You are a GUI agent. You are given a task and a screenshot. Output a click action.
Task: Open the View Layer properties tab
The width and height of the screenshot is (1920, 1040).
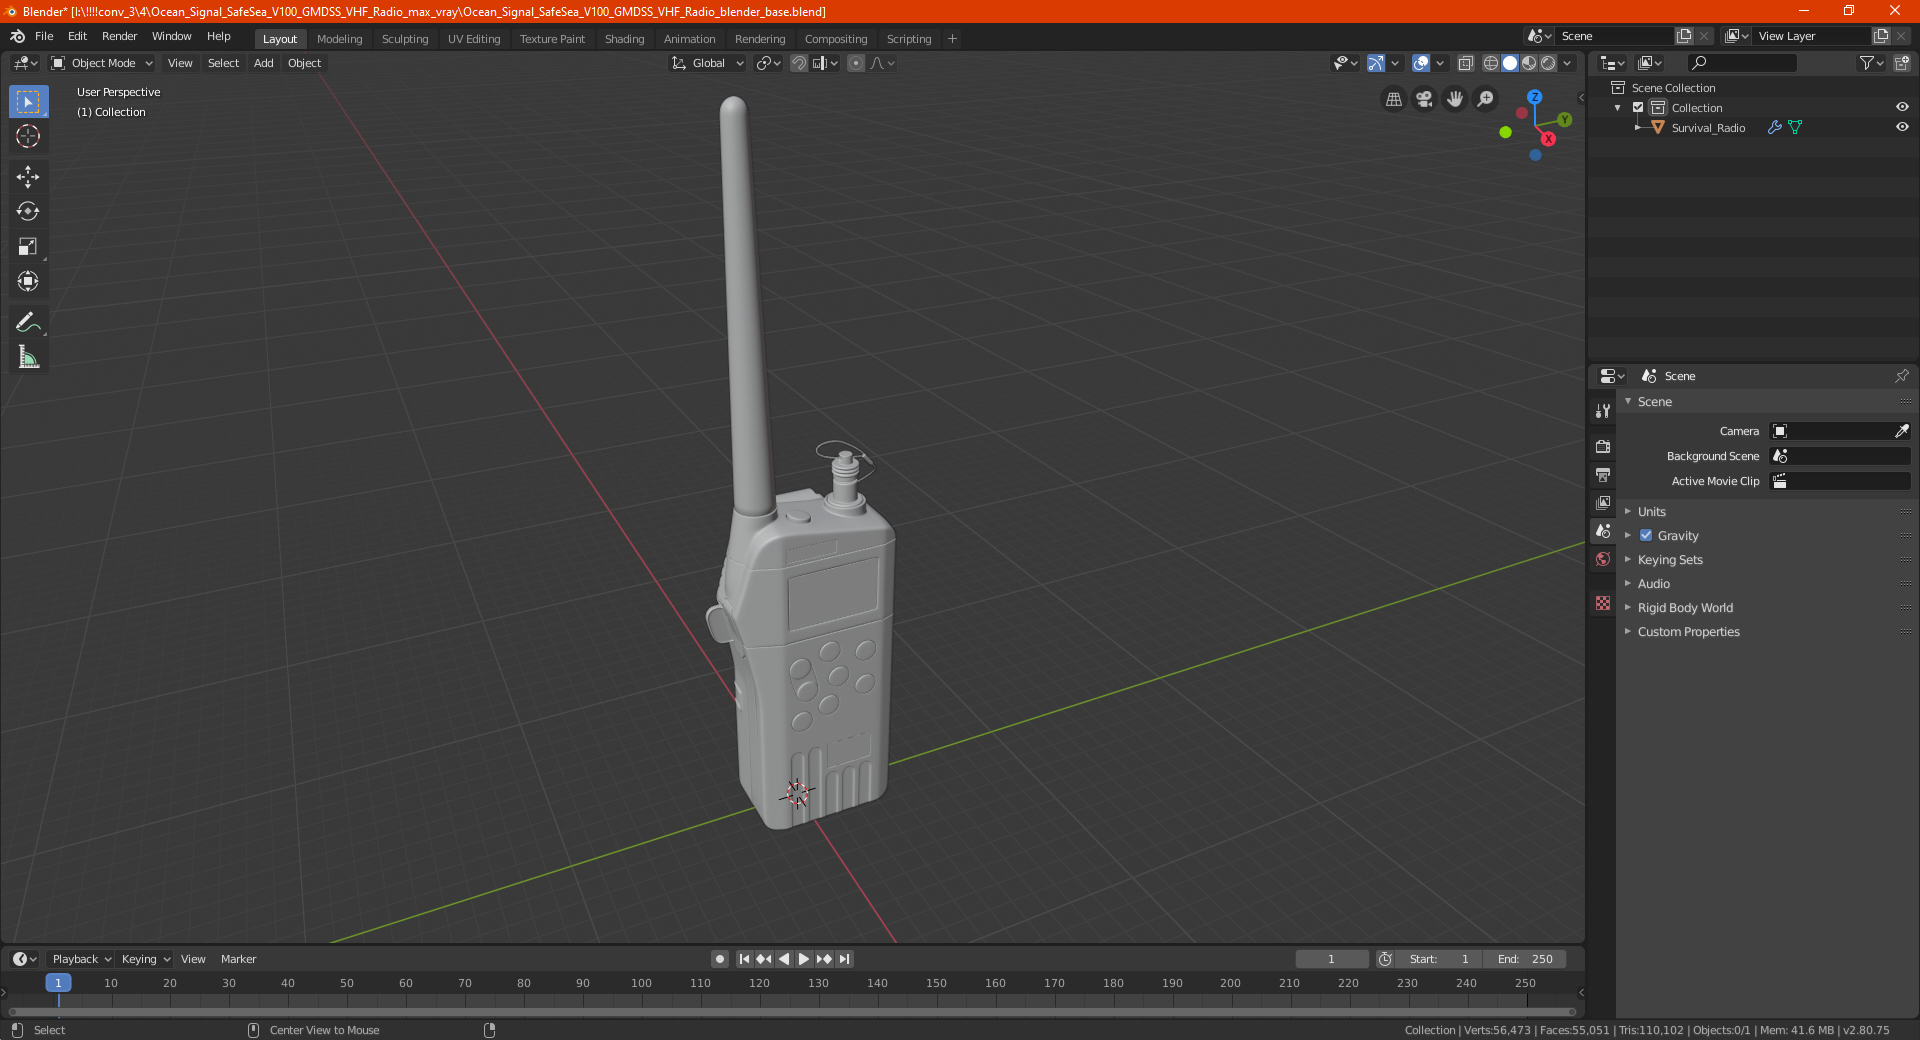tap(1603, 502)
